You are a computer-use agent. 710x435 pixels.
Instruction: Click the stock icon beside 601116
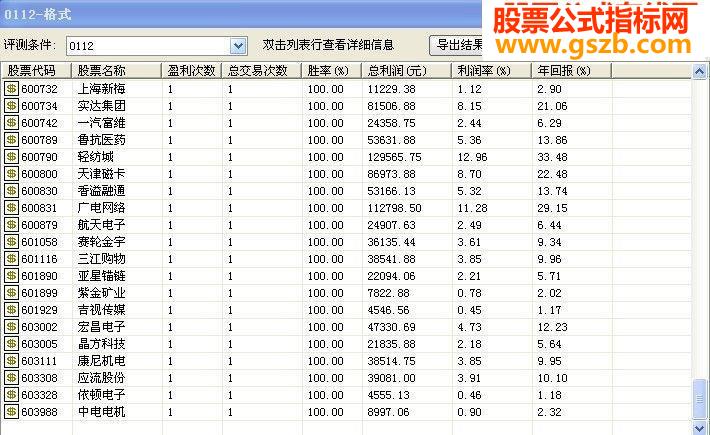pyautogui.click(x=11, y=259)
